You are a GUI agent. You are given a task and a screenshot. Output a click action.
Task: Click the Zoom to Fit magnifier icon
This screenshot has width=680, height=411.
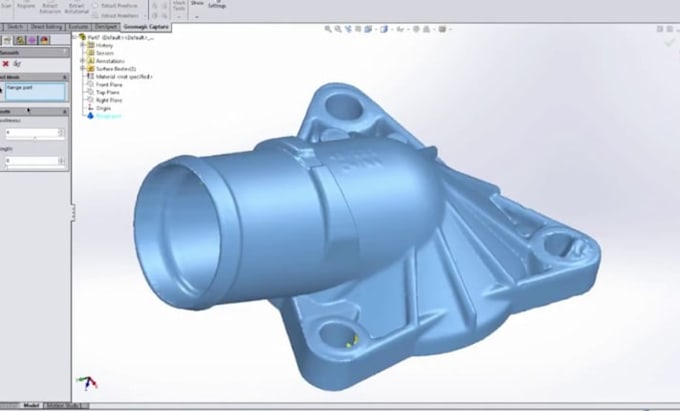tap(328, 29)
